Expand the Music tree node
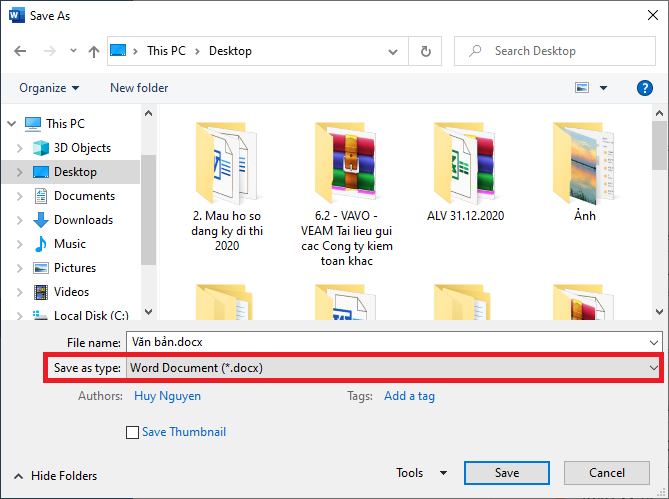 pyautogui.click(x=20, y=244)
